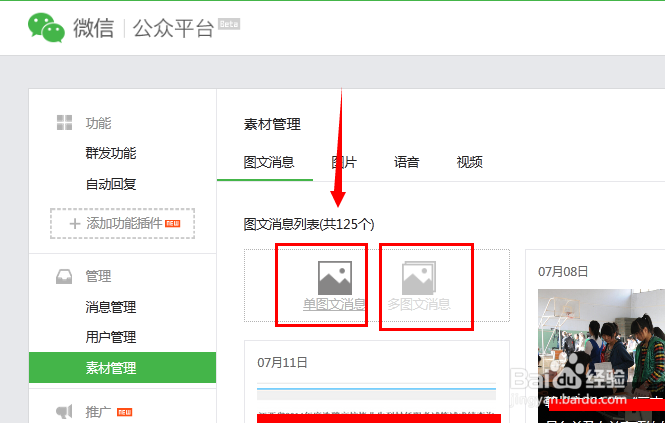Open 自动回复 in the sidebar
Image resolution: width=665 pixels, height=423 pixels.
[x=111, y=184]
